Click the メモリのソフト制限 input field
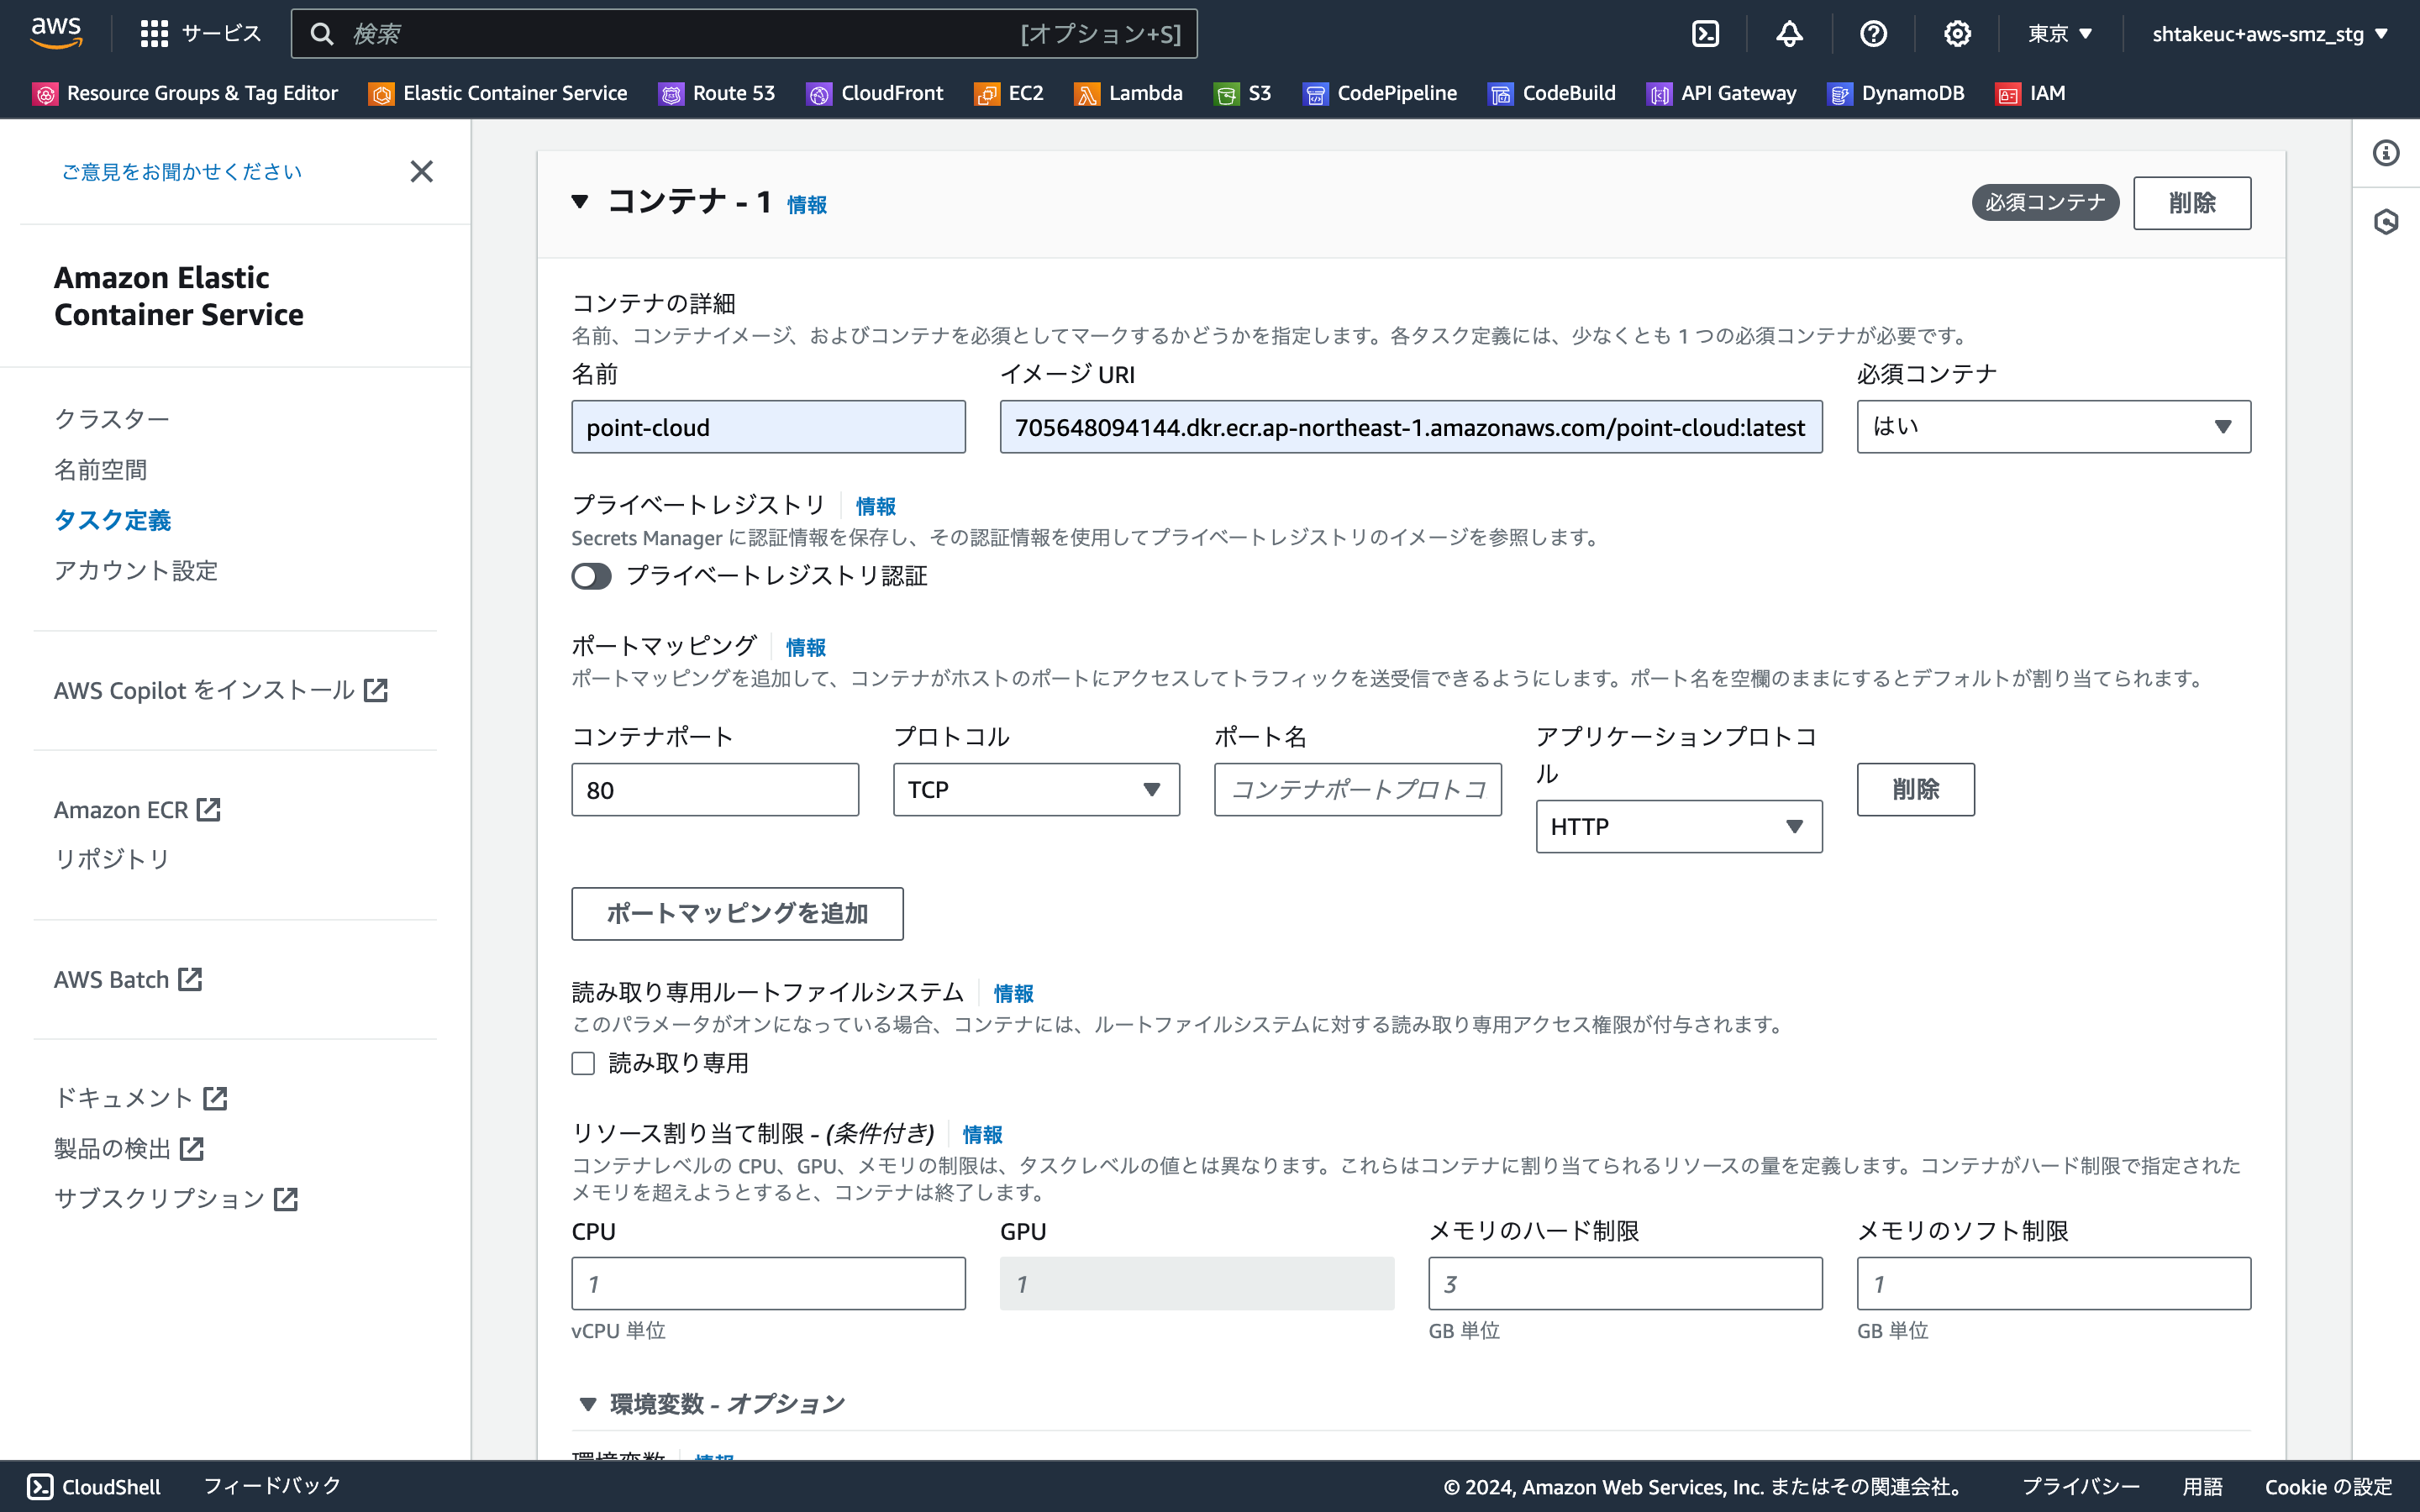The height and width of the screenshot is (1512, 2420). click(x=2053, y=1283)
